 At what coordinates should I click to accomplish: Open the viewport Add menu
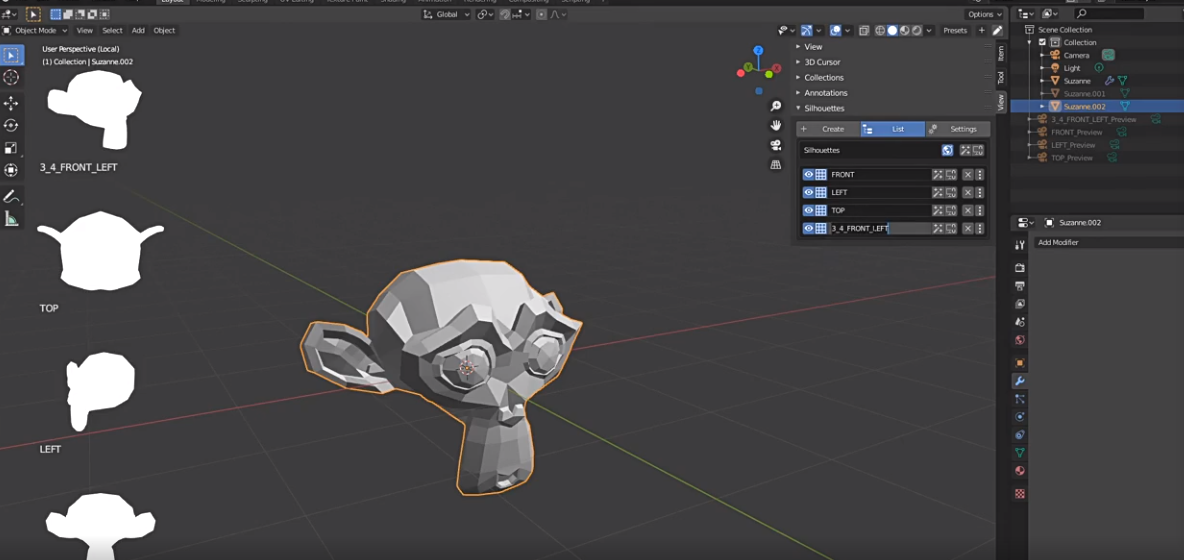[x=138, y=30]
